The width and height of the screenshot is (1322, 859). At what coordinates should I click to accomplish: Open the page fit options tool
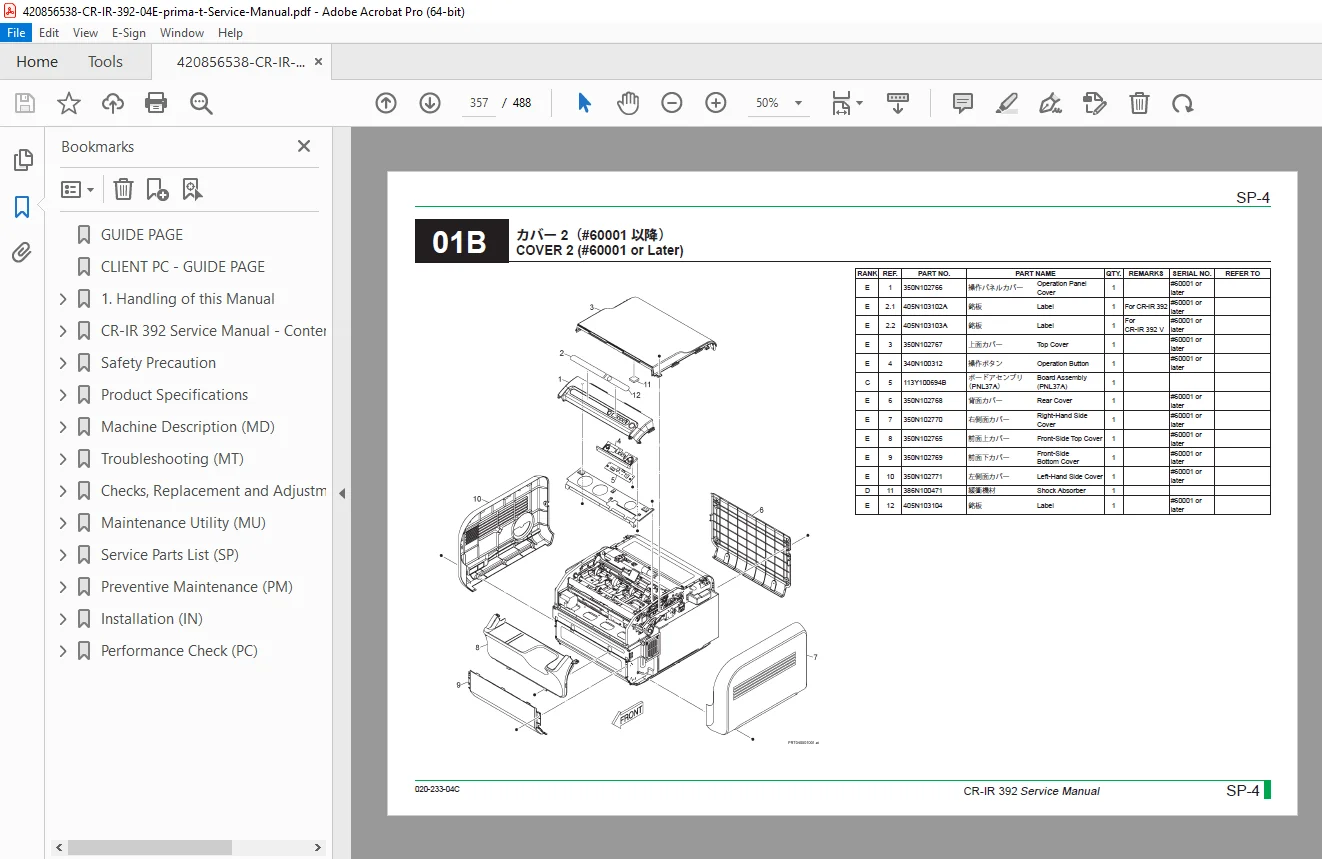tap(847, 103)
